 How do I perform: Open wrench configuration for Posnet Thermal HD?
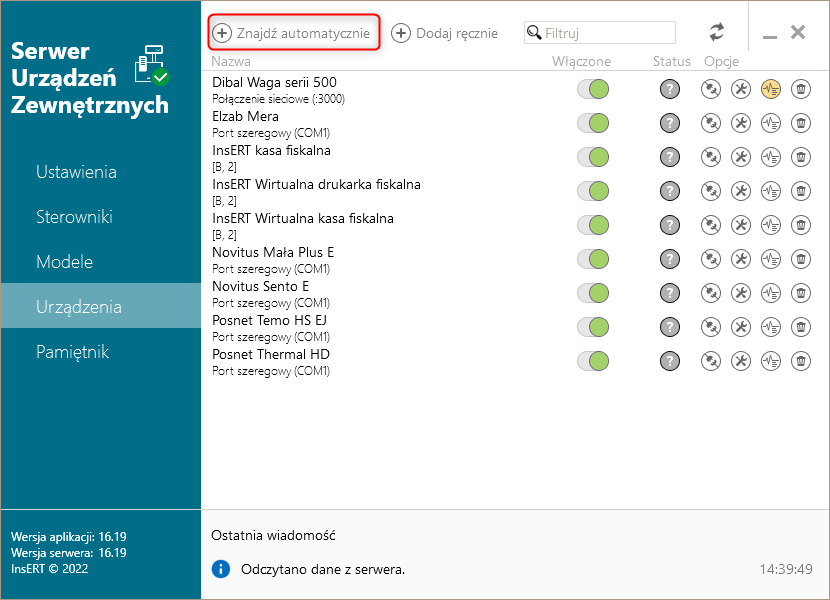pos(741,361)
